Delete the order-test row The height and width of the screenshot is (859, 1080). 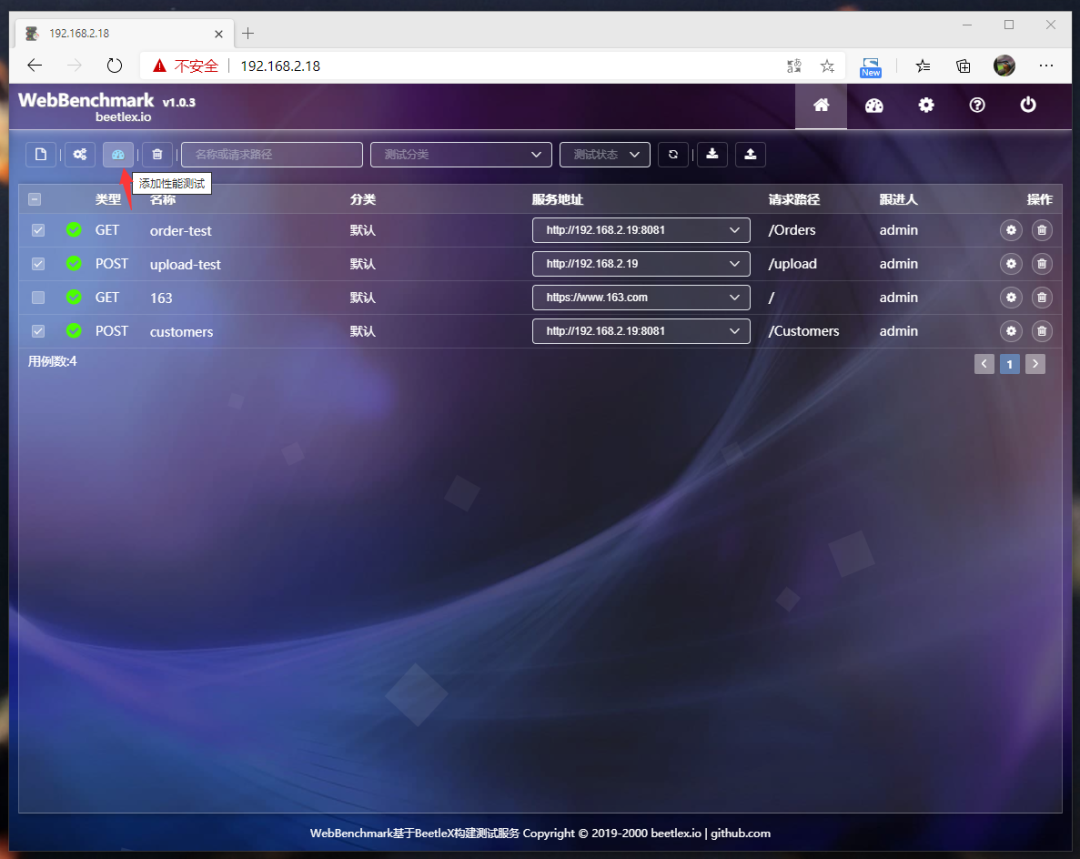point(1041,230)
